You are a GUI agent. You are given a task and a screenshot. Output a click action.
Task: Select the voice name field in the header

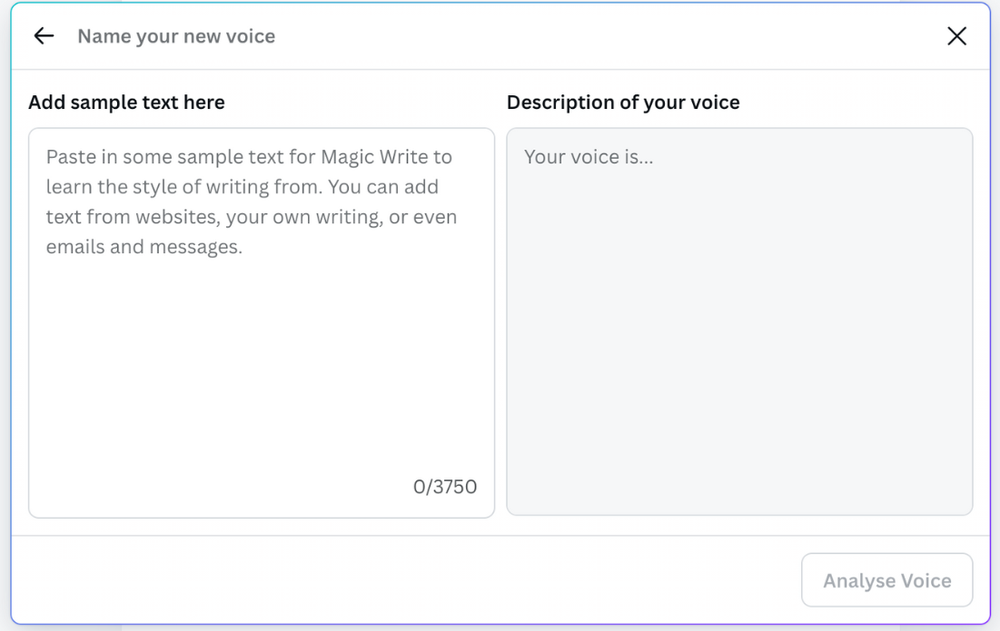(x=176, y=36)
